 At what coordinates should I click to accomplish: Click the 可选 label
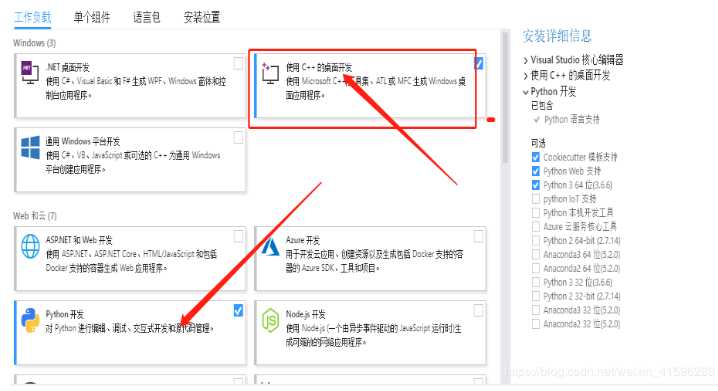click(538, 143)
